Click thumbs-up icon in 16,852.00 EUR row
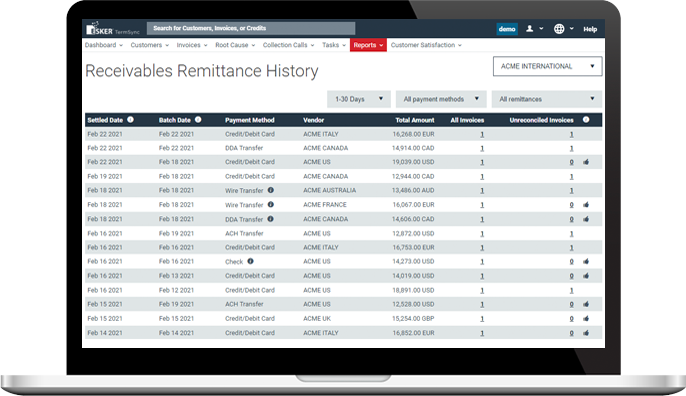 click(x=586, y=333)
